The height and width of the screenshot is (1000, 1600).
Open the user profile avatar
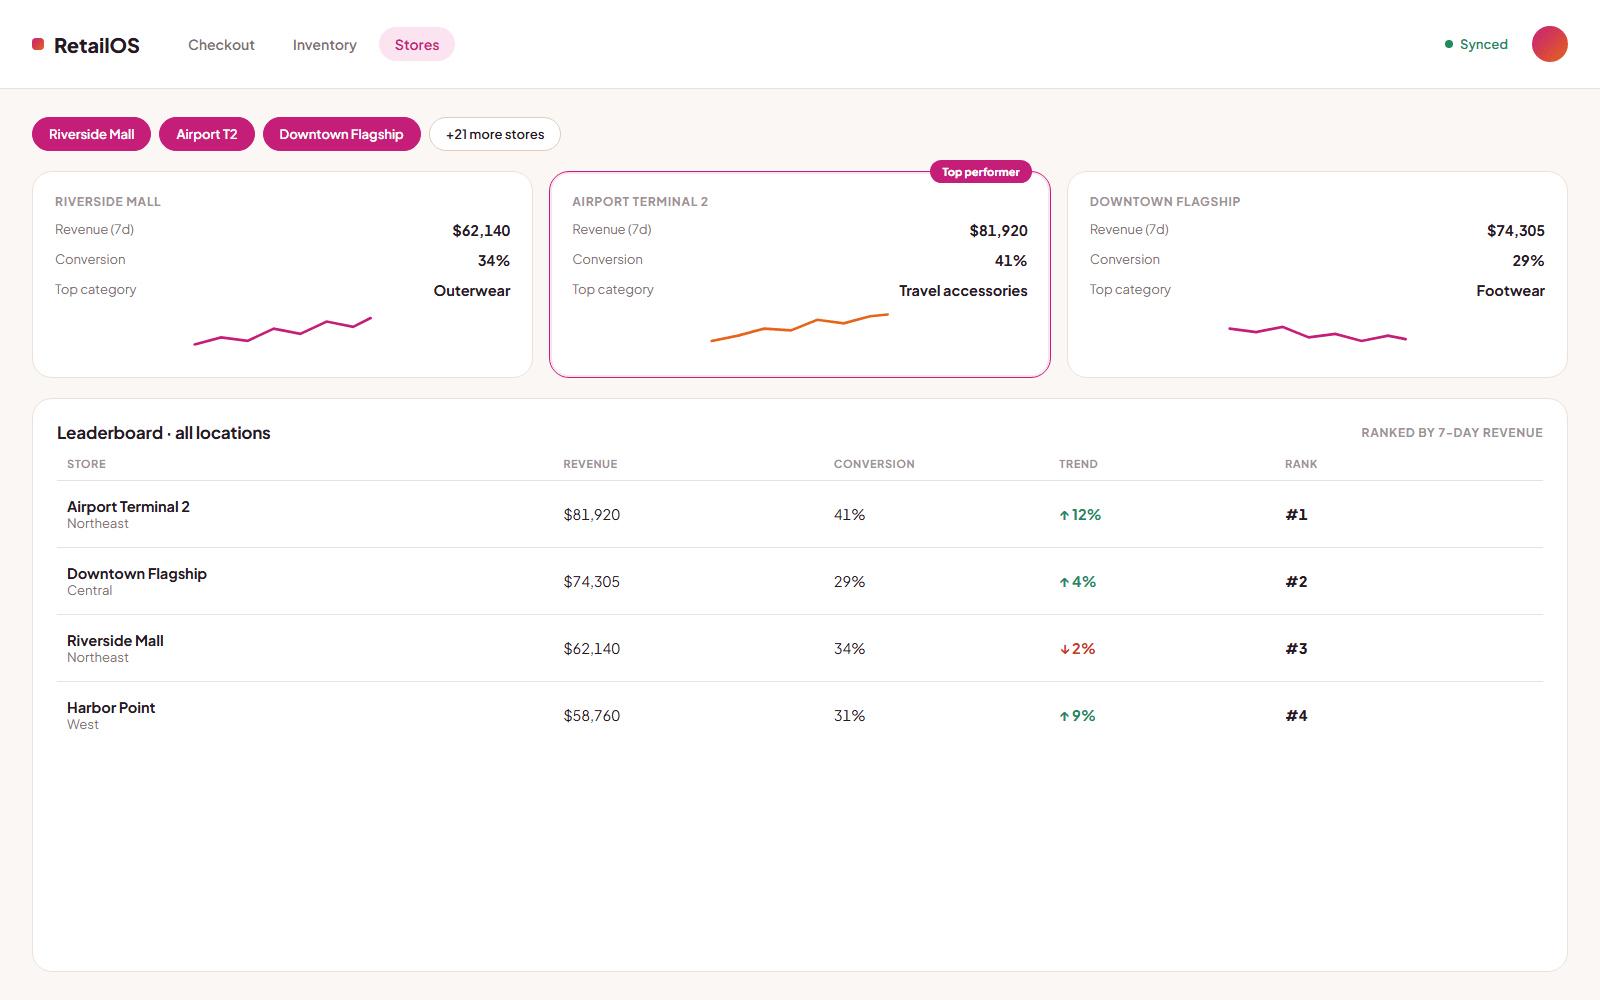click(1549, 44)
